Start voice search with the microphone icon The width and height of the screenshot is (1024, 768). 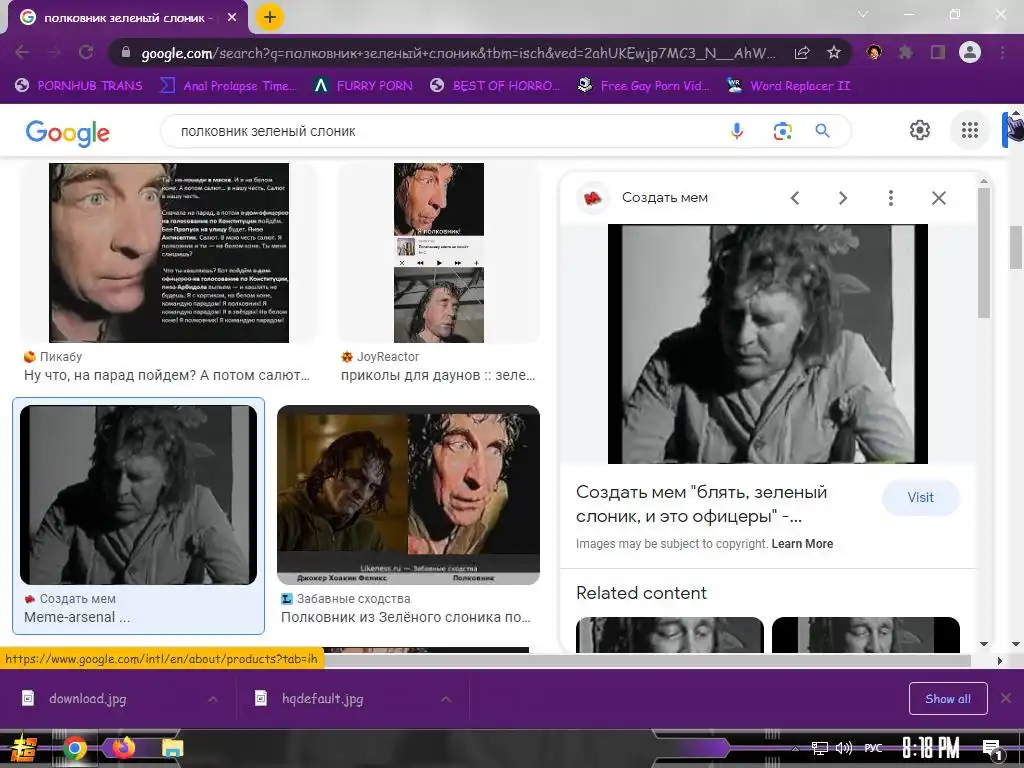[x=737, y=131]
